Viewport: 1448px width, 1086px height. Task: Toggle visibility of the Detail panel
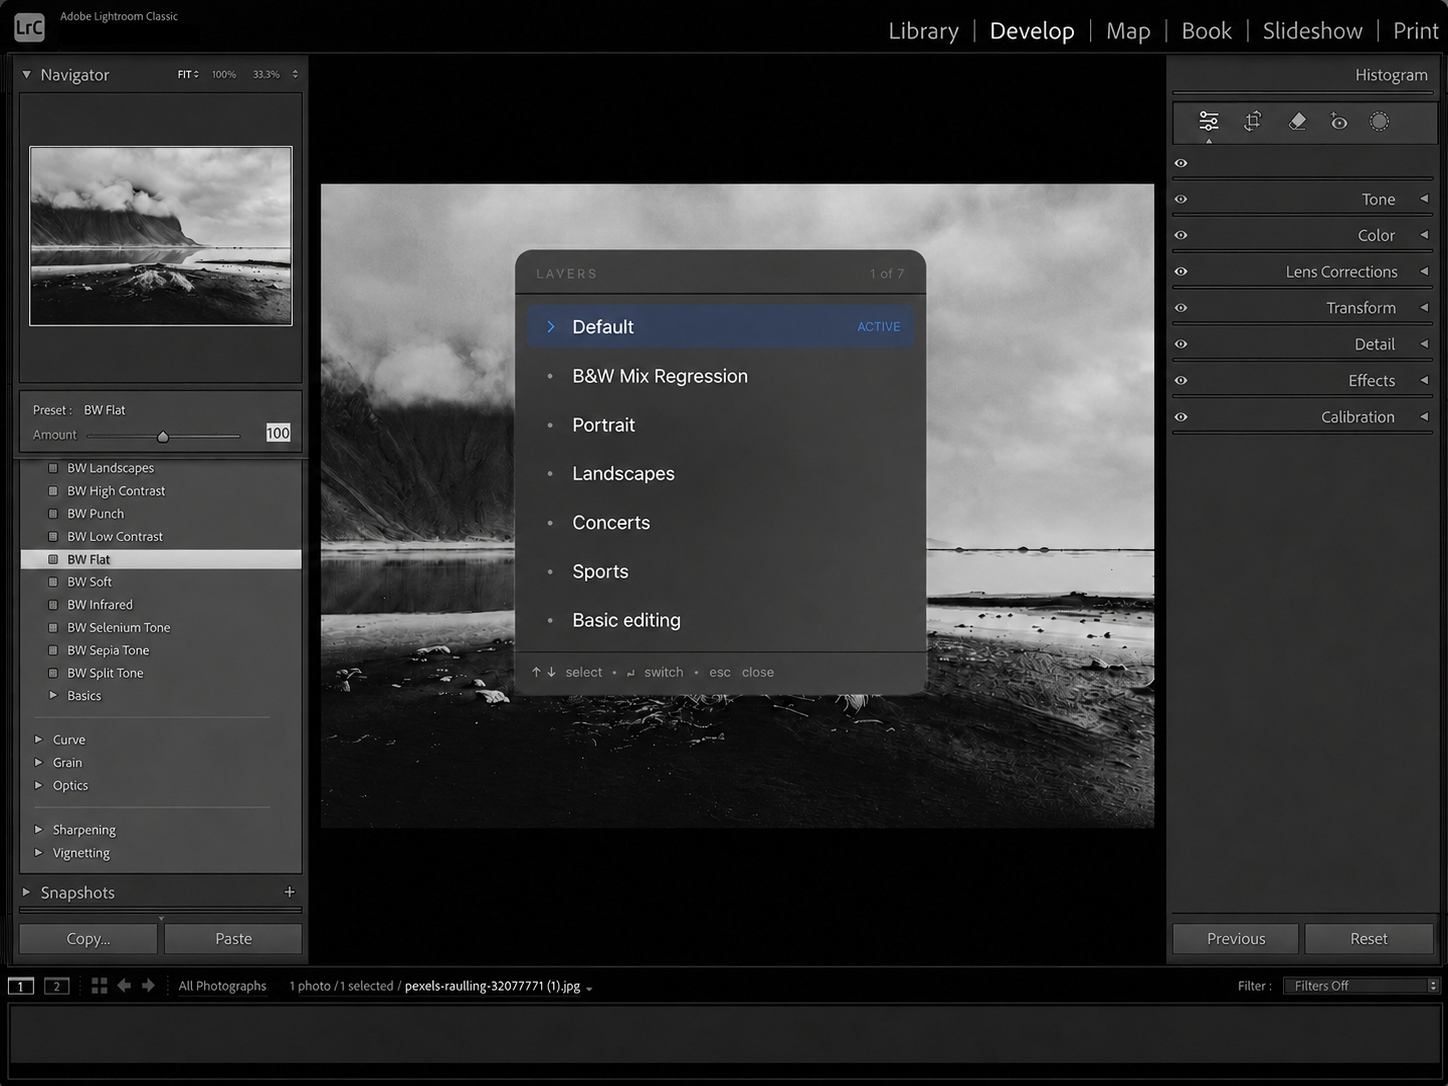point(1181,344)
